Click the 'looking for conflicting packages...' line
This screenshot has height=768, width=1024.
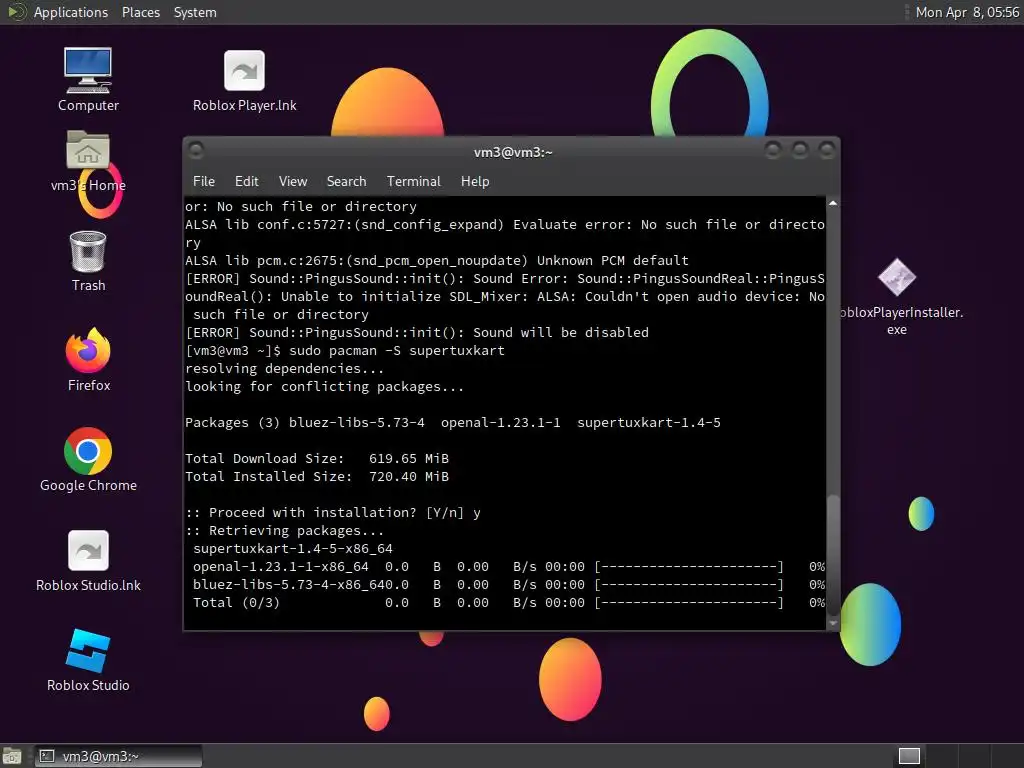[325, 387]
